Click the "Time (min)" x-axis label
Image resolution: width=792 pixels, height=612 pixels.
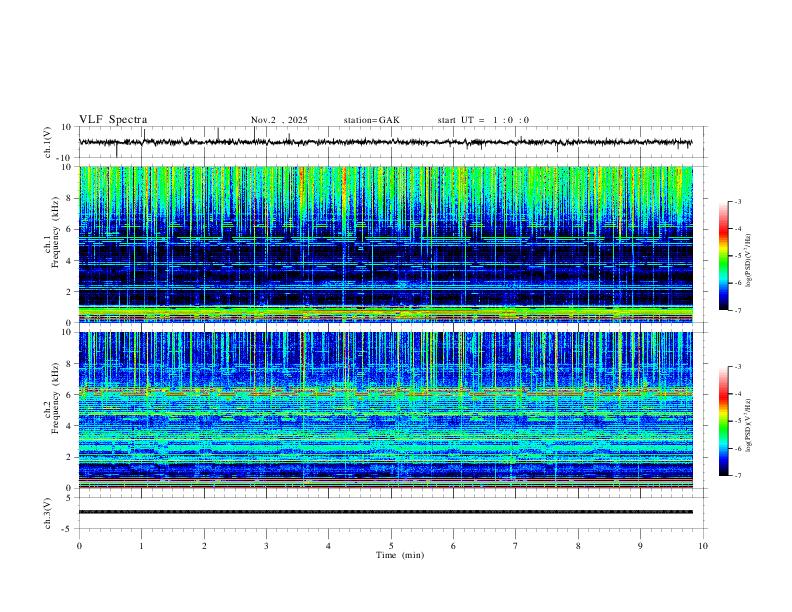(400, 555)
